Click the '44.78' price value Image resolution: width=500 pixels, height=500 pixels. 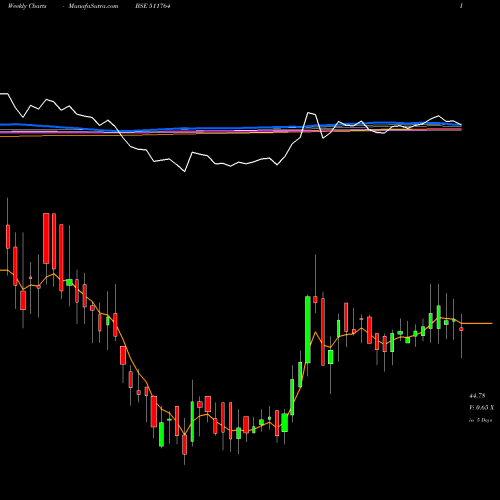coord(477,396)
